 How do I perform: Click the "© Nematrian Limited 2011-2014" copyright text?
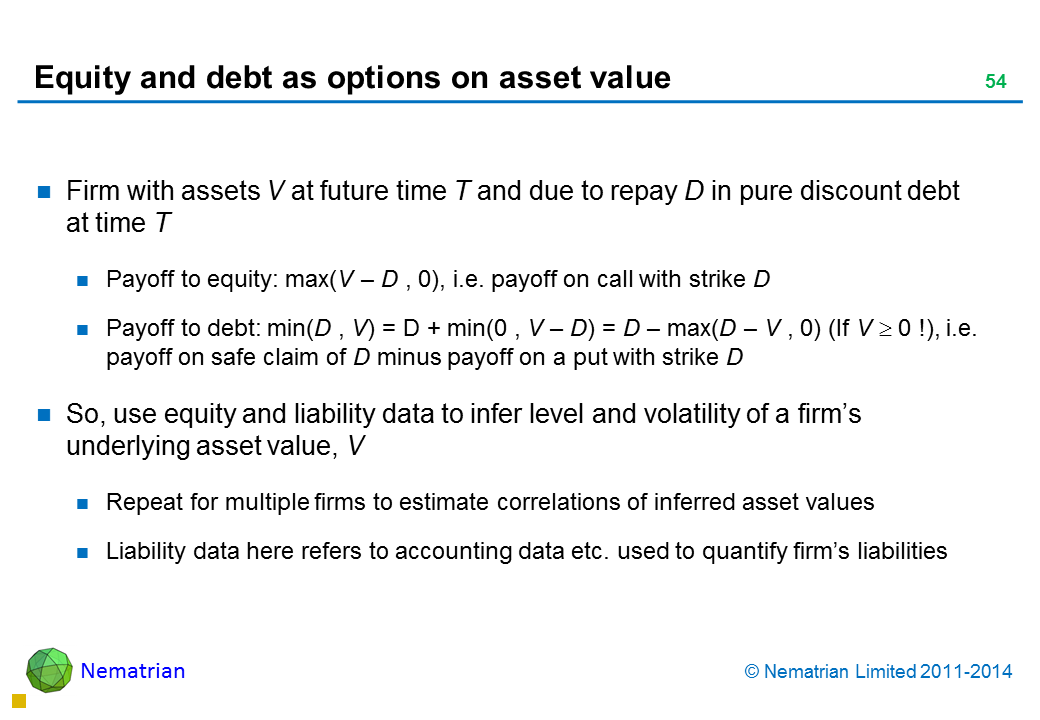click(879, 672)
